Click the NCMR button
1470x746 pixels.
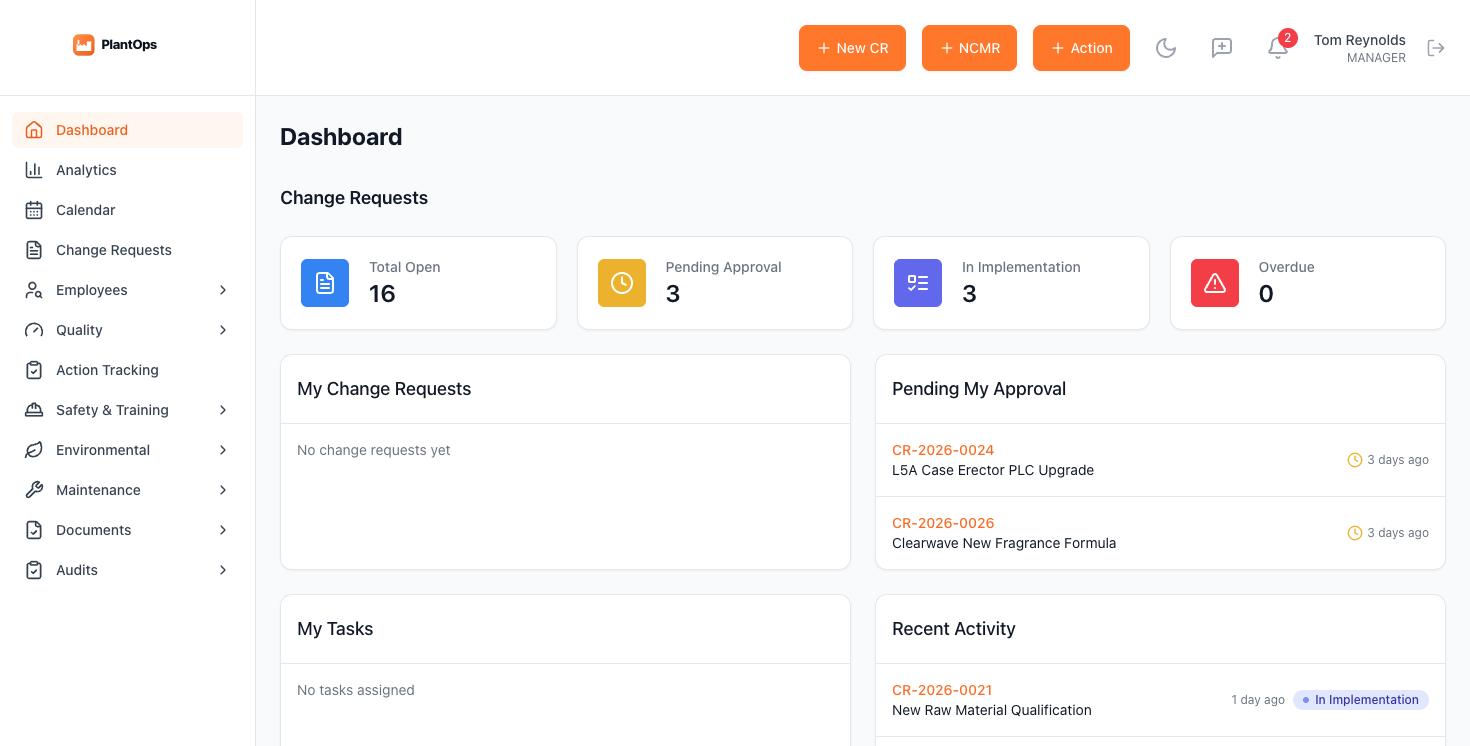[x=969, y=48]
